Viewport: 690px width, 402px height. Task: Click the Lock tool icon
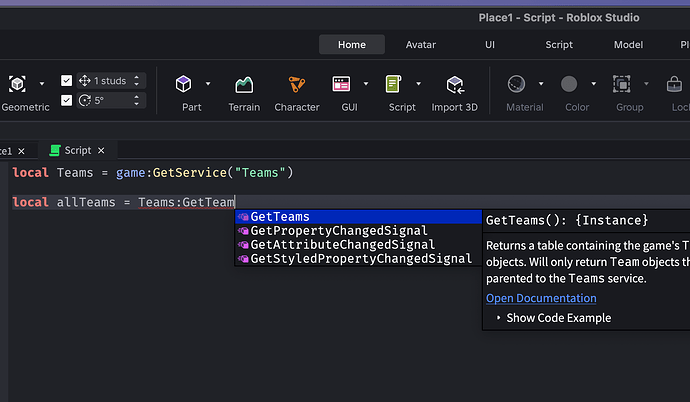point(674,84)
